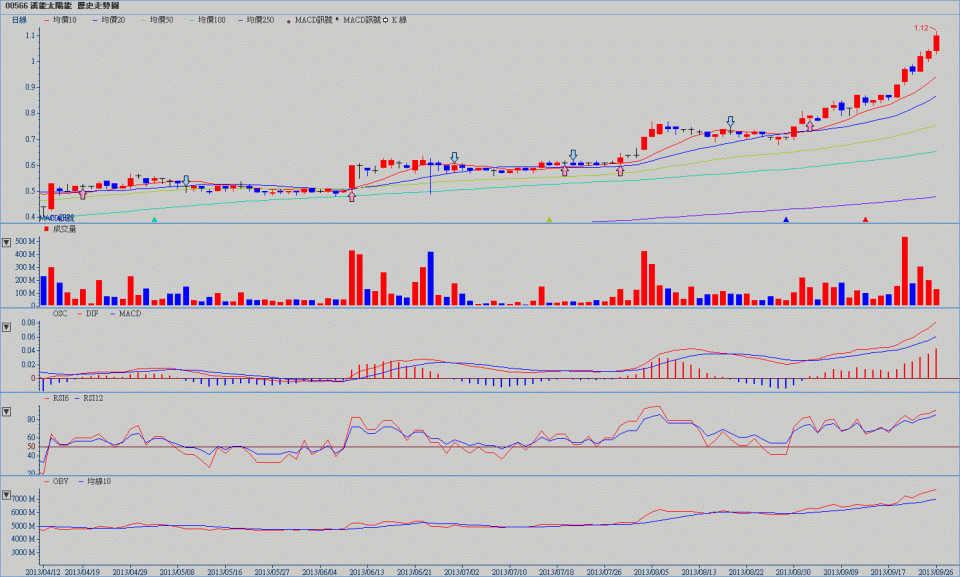The width and height of the screenshot is (960, 577).
Task: Click the yellow-green triangle marker near 2013/07/18
Action: 549,219
